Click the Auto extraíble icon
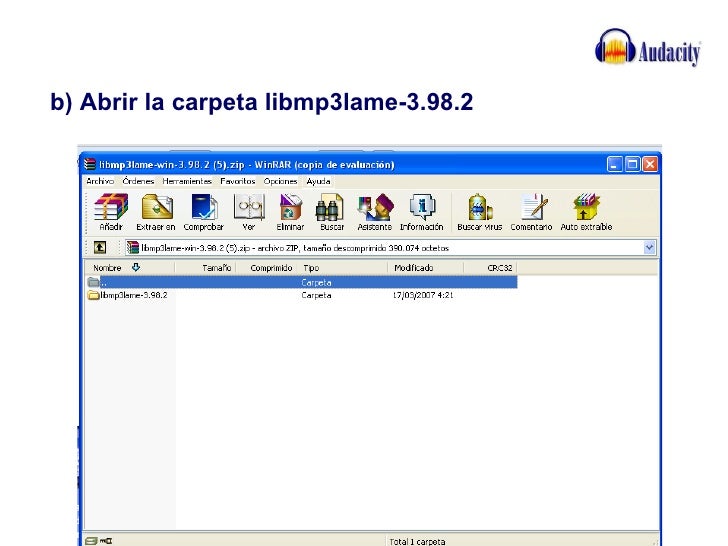728x546 pixels. click(x=586, y=207)
